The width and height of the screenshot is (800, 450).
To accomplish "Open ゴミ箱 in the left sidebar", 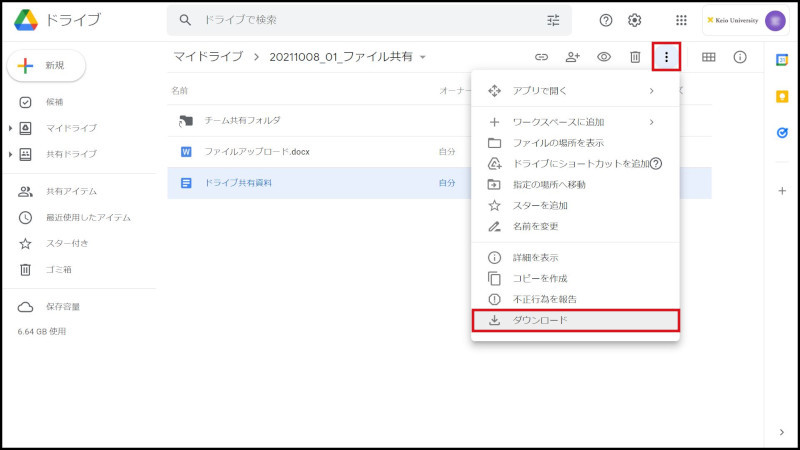I will point(59,269).
